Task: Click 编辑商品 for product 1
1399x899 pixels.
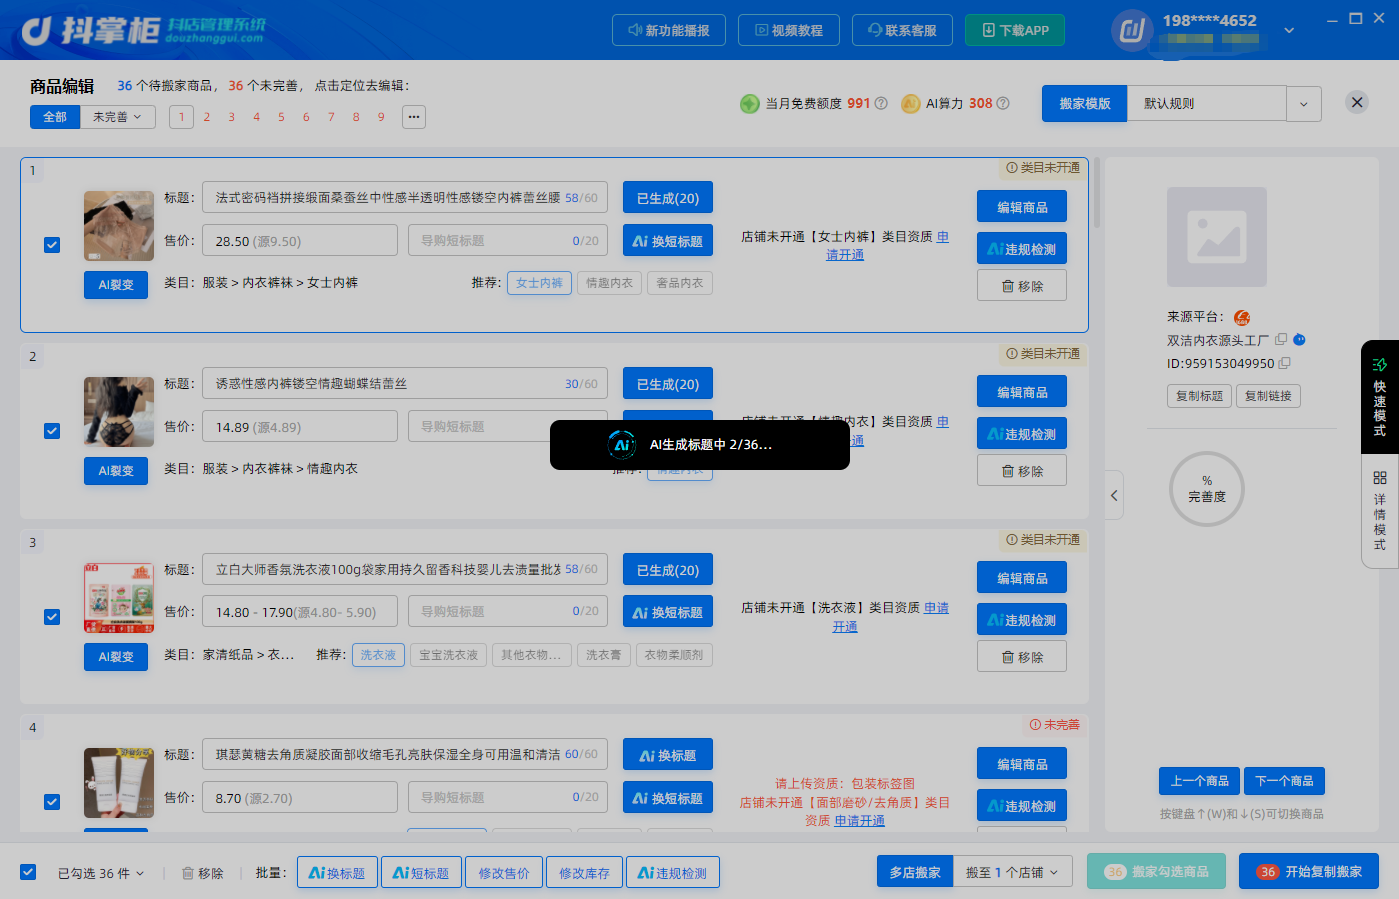Action: [1022, 207]
